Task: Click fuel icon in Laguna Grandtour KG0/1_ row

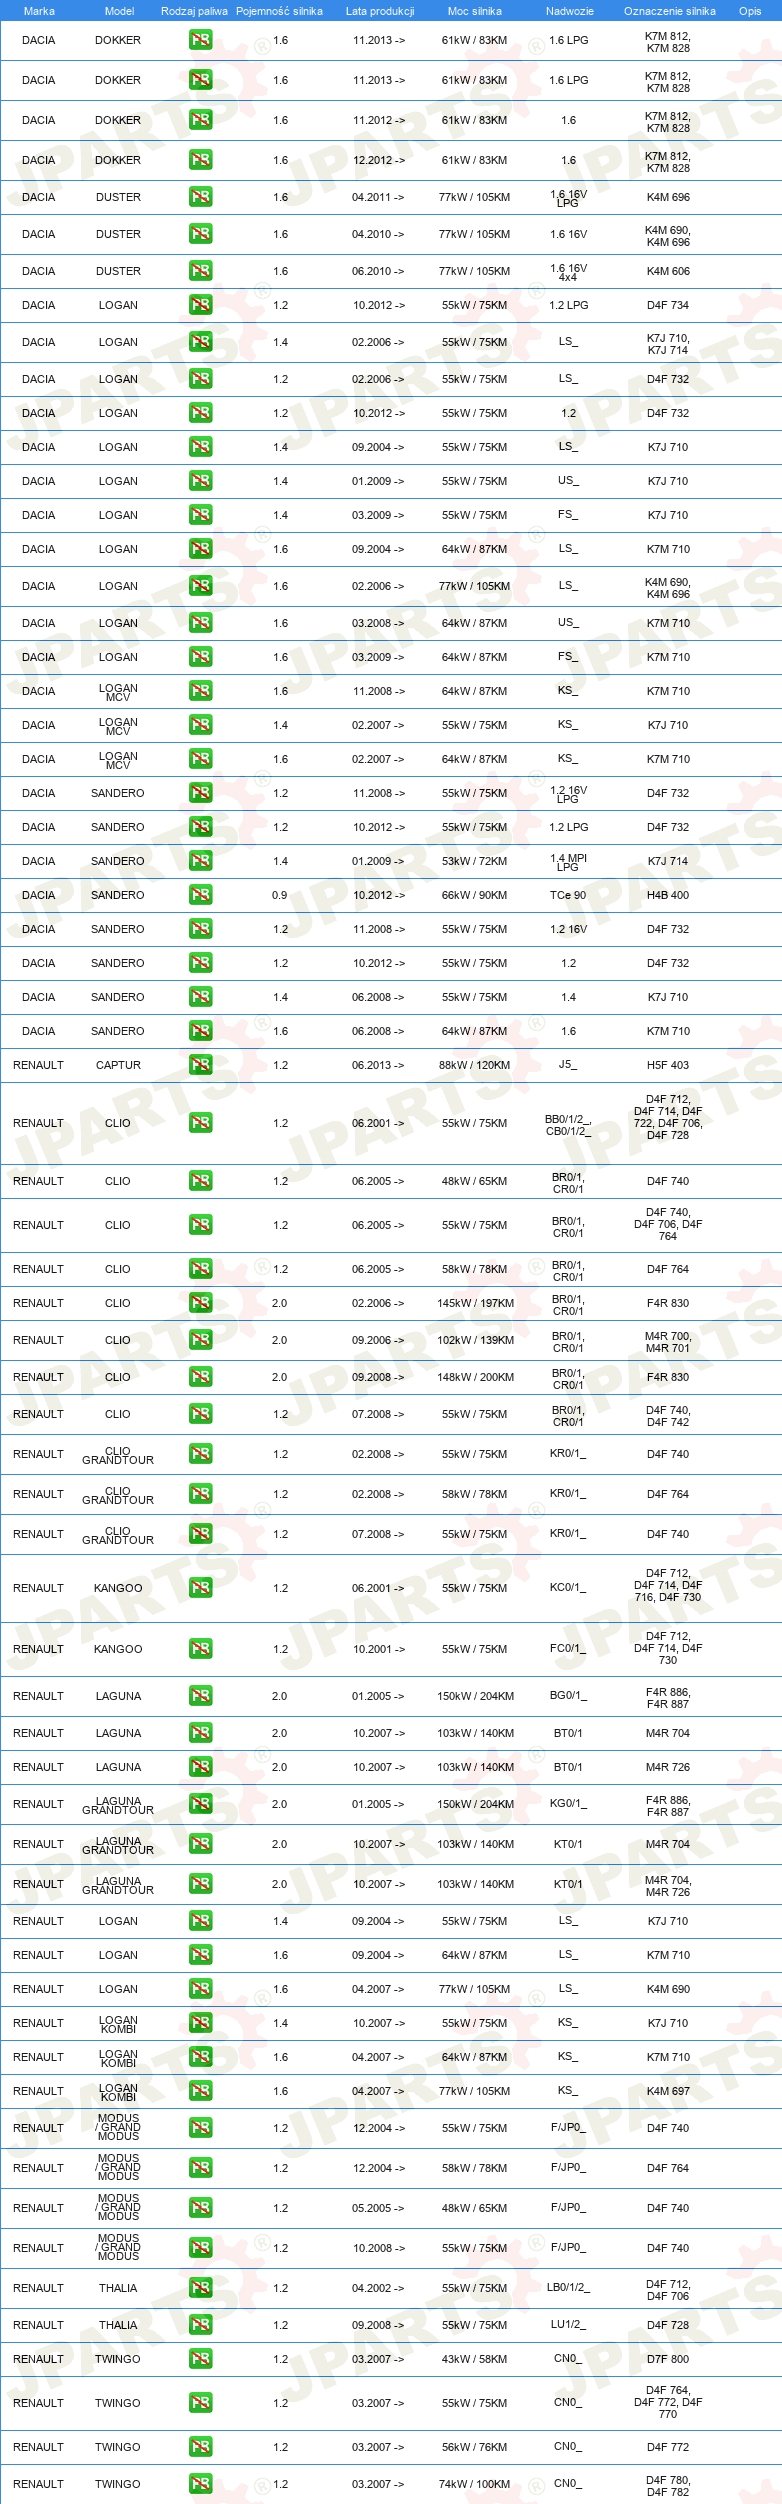Action: click(x=200, y=1804)
